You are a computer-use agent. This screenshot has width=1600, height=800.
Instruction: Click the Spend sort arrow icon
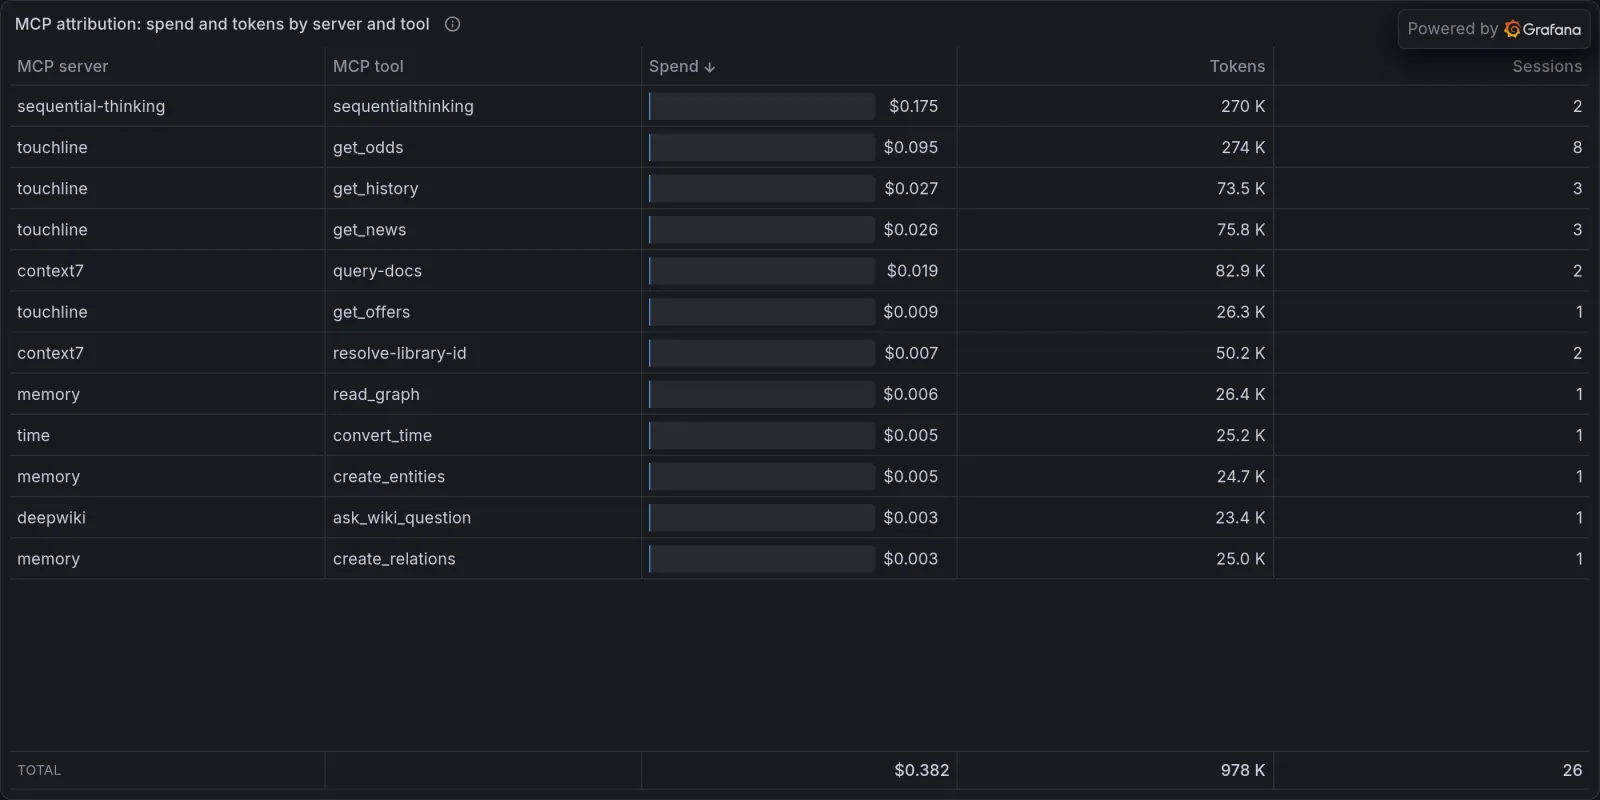710,67
